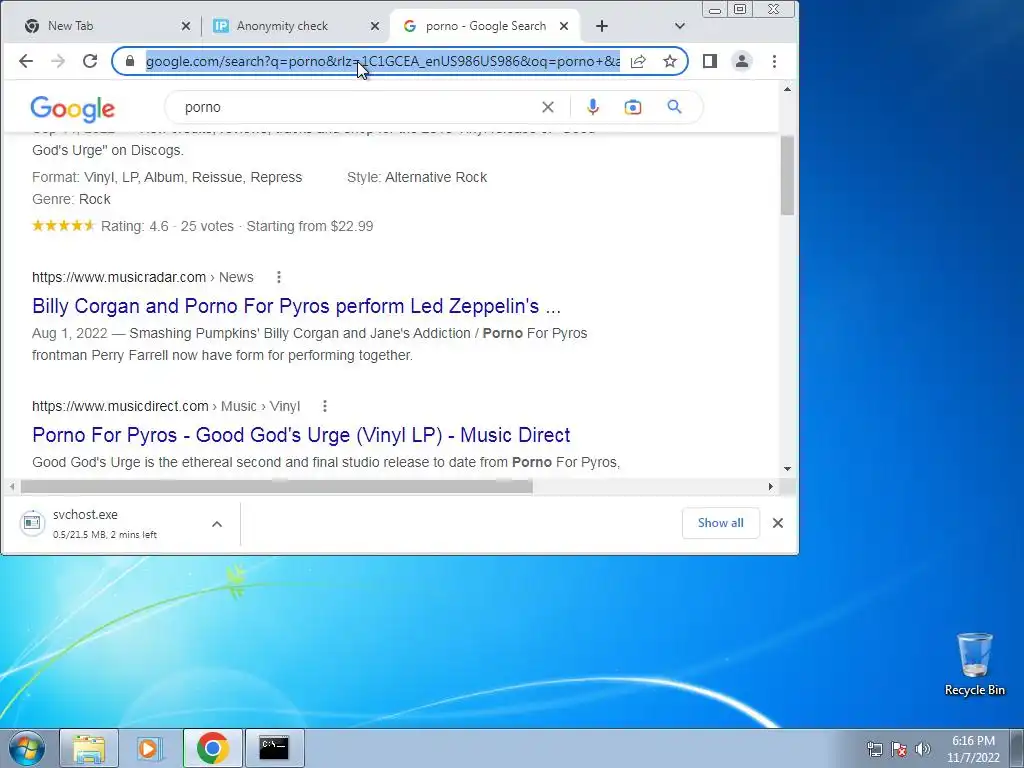Click the scroll up arrow
This screenshot has width=1024, height=768.
point(787,89)
